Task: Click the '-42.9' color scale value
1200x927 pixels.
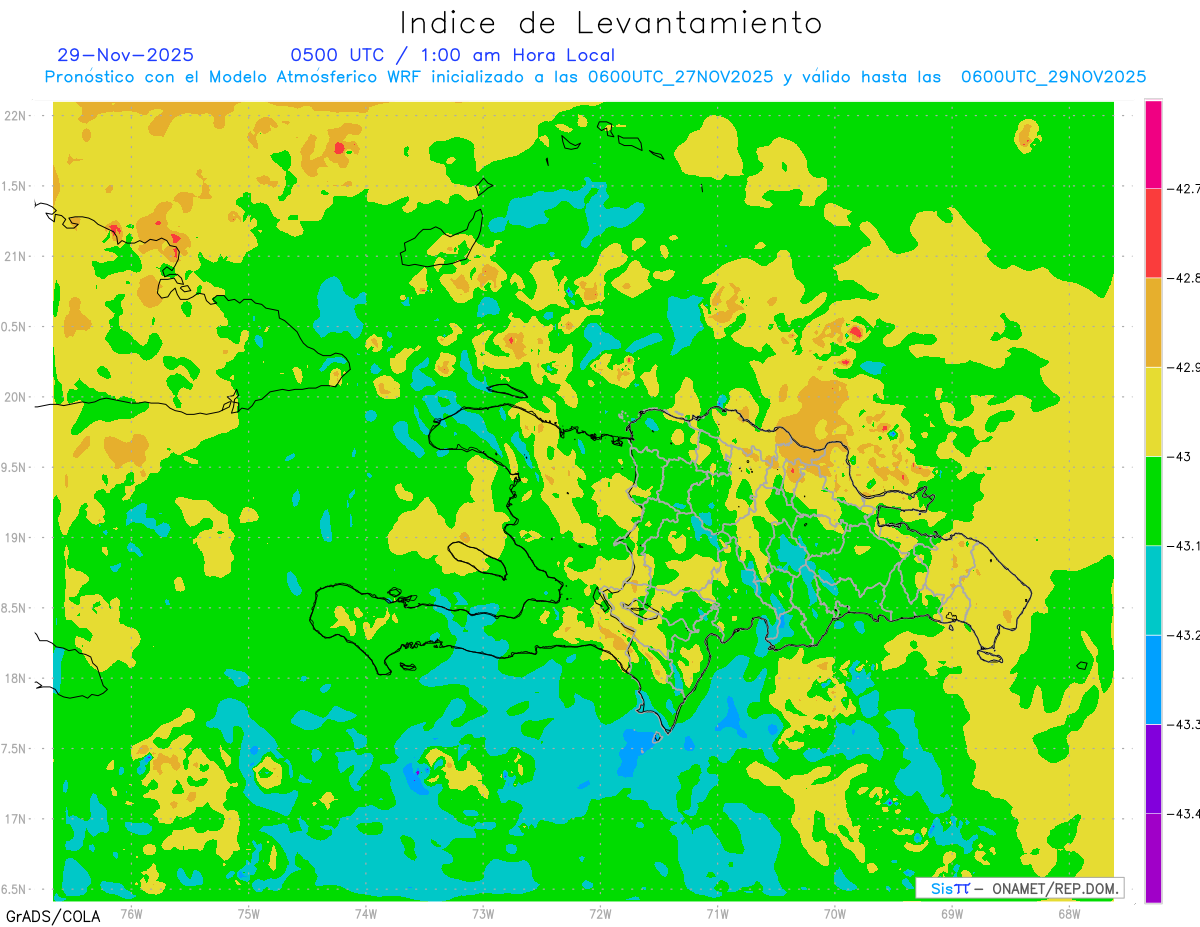Action: (x=1185, y=367)
